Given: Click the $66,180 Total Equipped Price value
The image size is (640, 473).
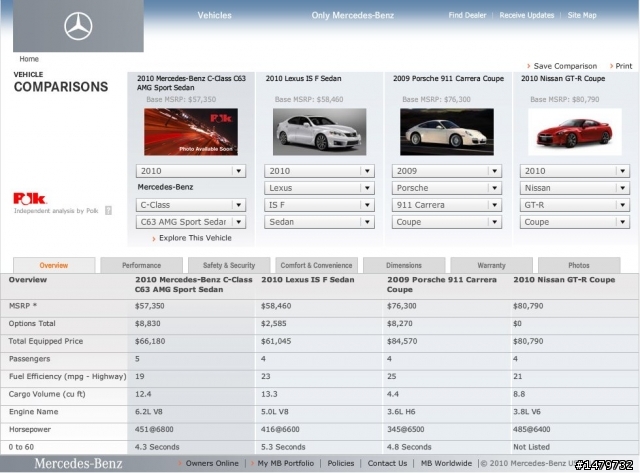Looking at the screenshot, I should [x=150, y=341].
